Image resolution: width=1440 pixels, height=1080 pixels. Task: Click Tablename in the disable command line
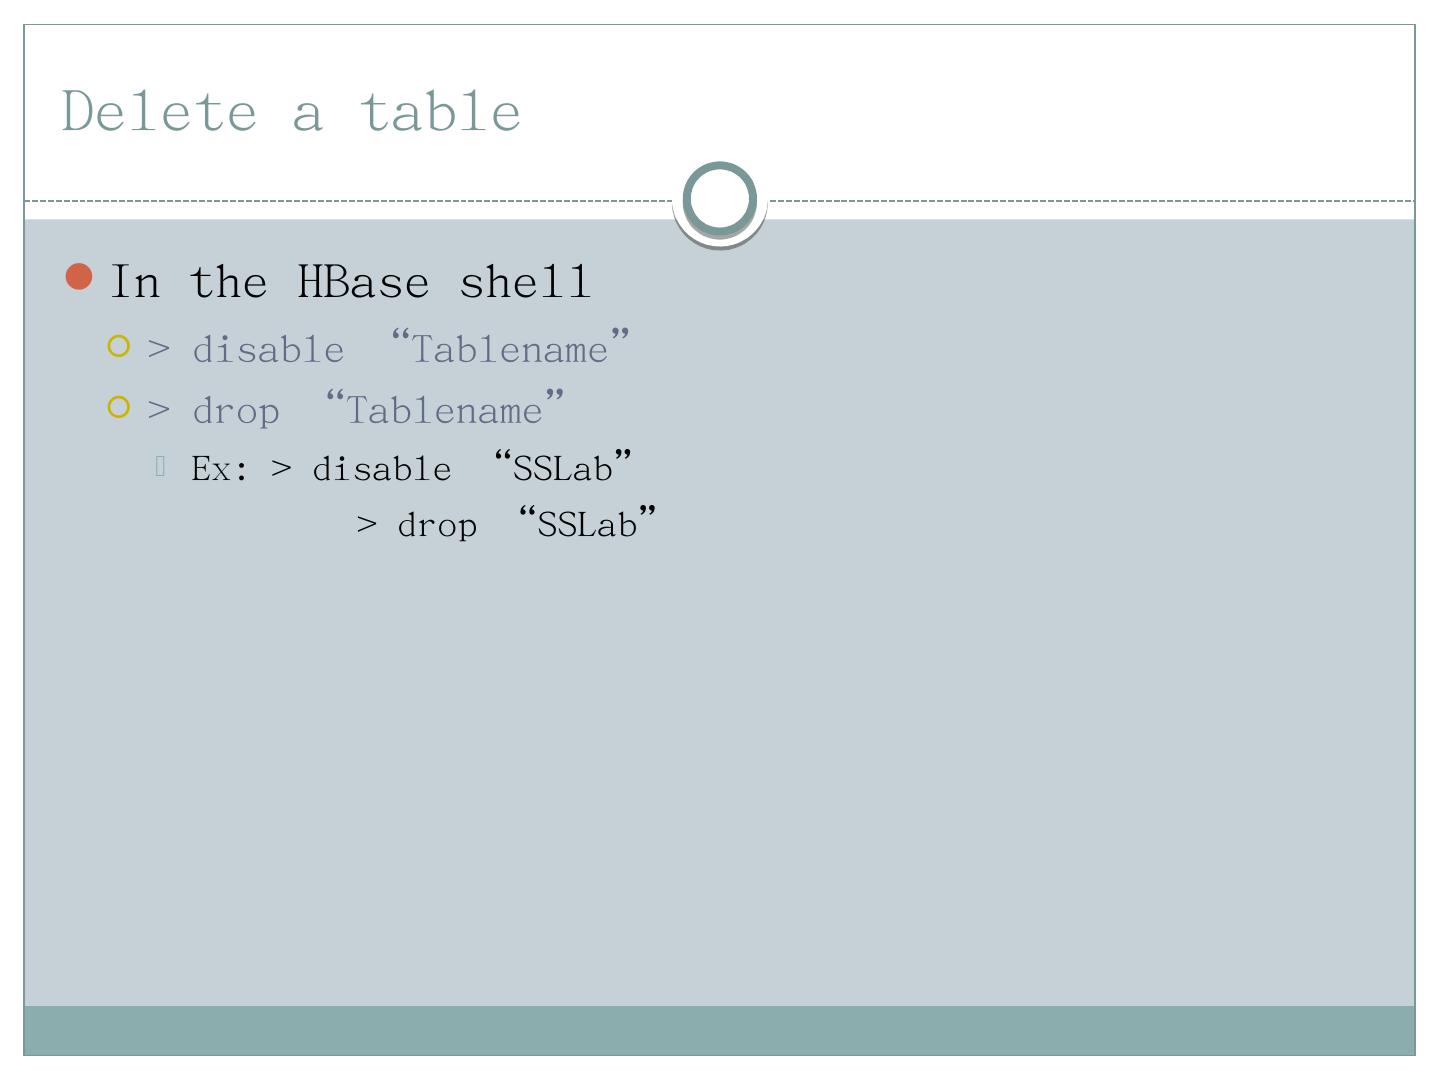[x=509, y=350]
